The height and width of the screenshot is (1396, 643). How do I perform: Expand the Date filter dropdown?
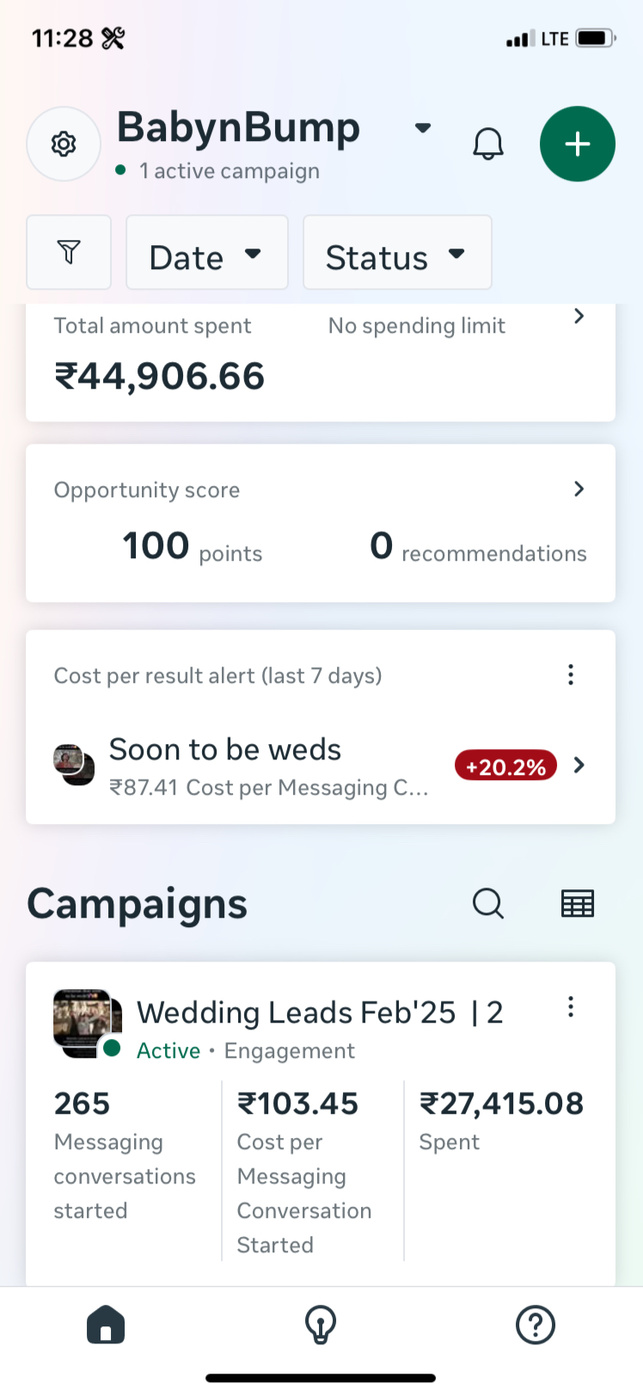point(206,254)
